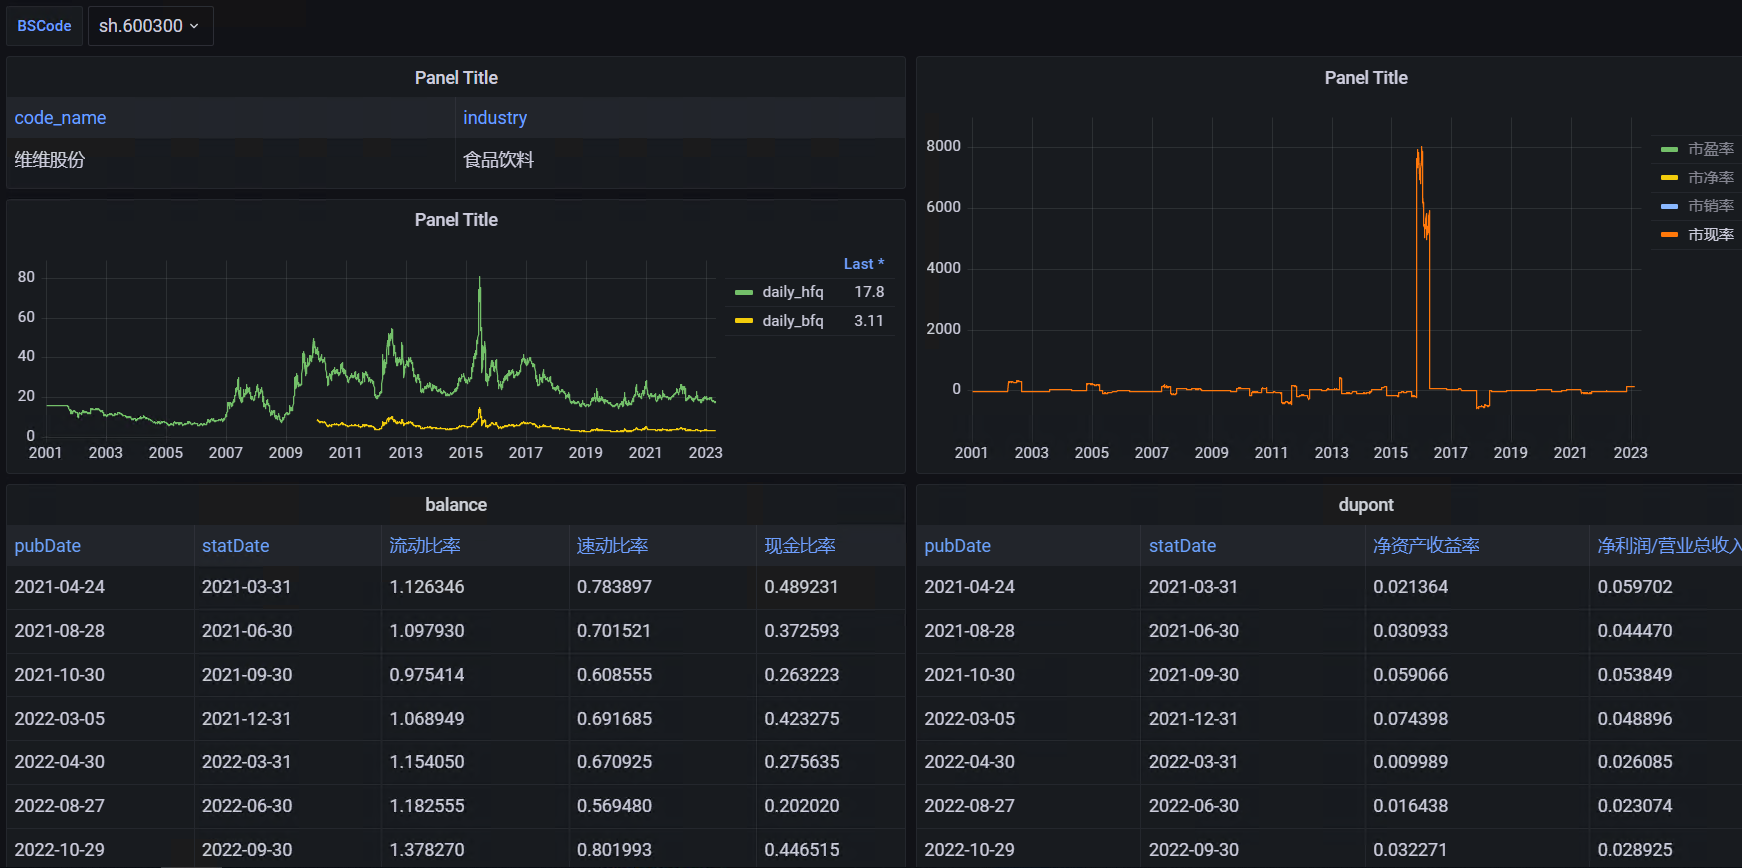Sort table by code_name column header
Viewport: 1742px width, 868px height.
coord(60,118)
